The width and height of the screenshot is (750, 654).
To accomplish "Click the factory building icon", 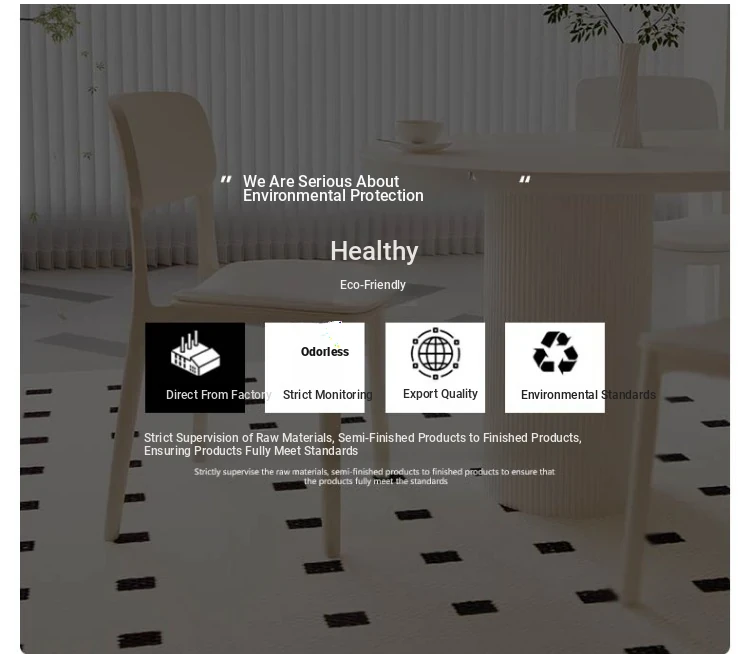I will click(195, 353).
